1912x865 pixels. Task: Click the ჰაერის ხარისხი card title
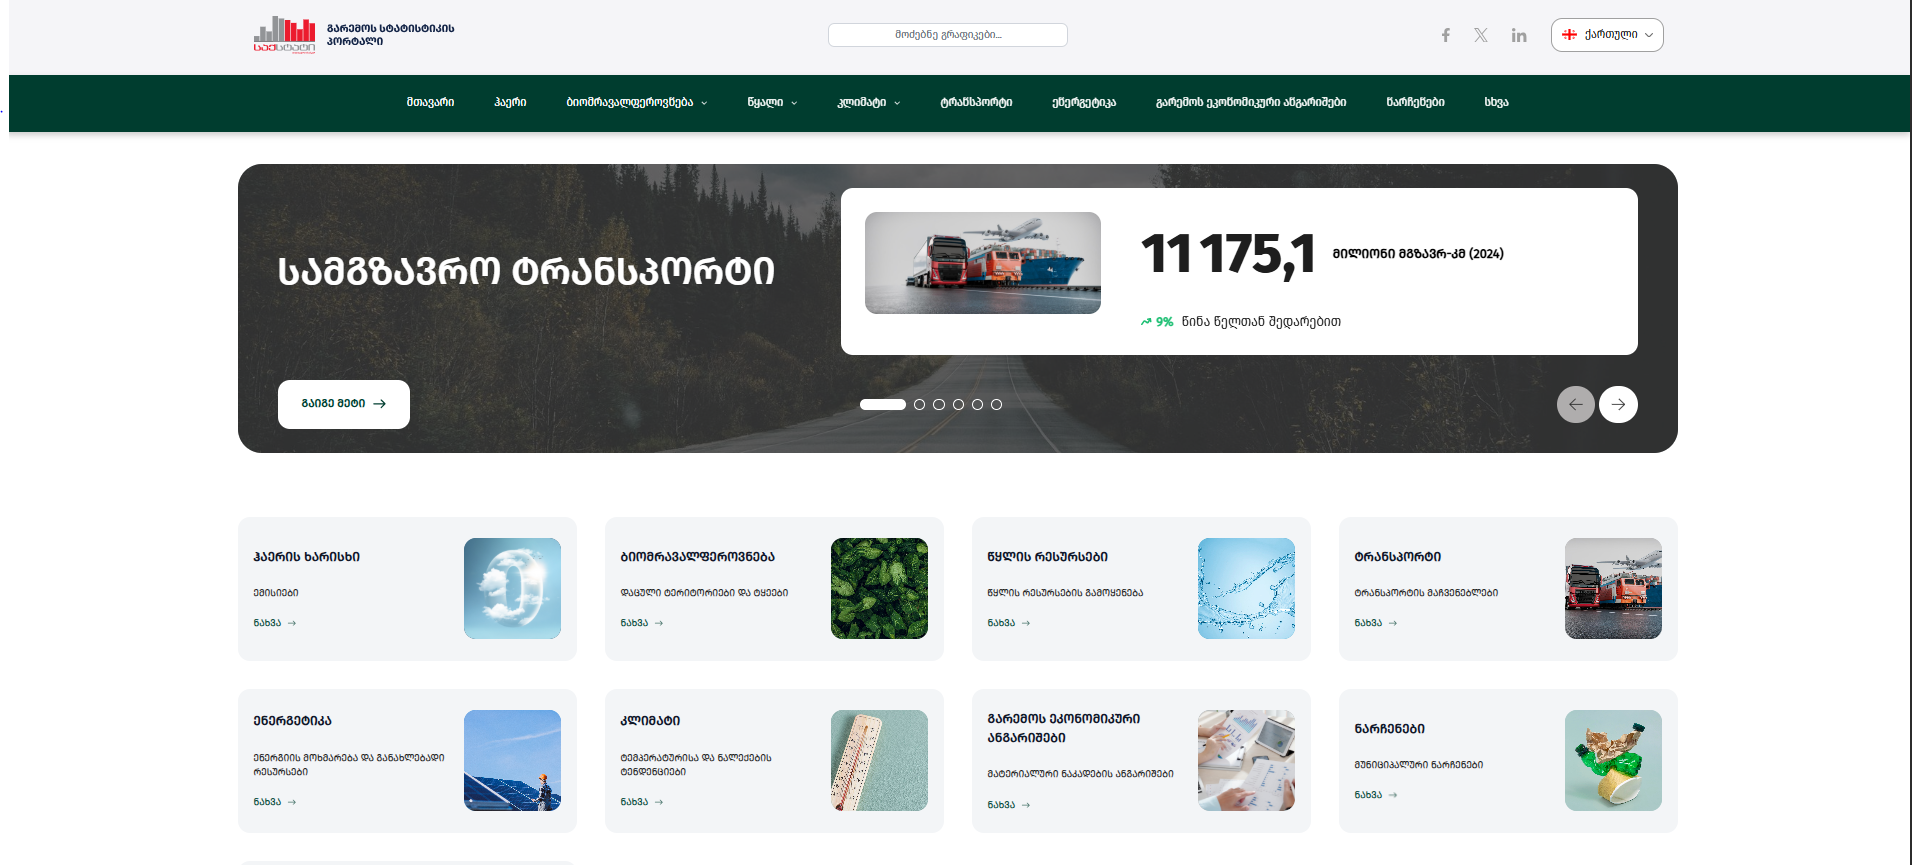coord(306,557)
